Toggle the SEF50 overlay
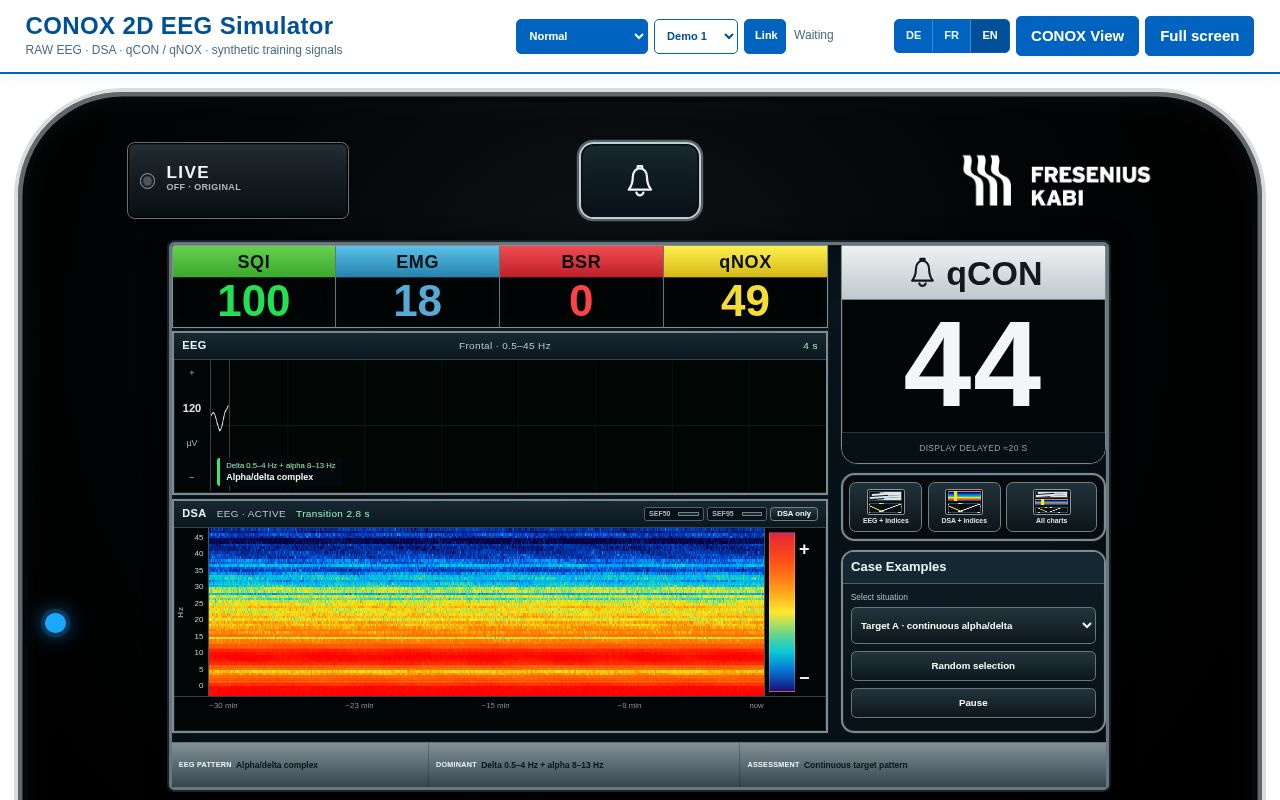 (x=674, y=514)
